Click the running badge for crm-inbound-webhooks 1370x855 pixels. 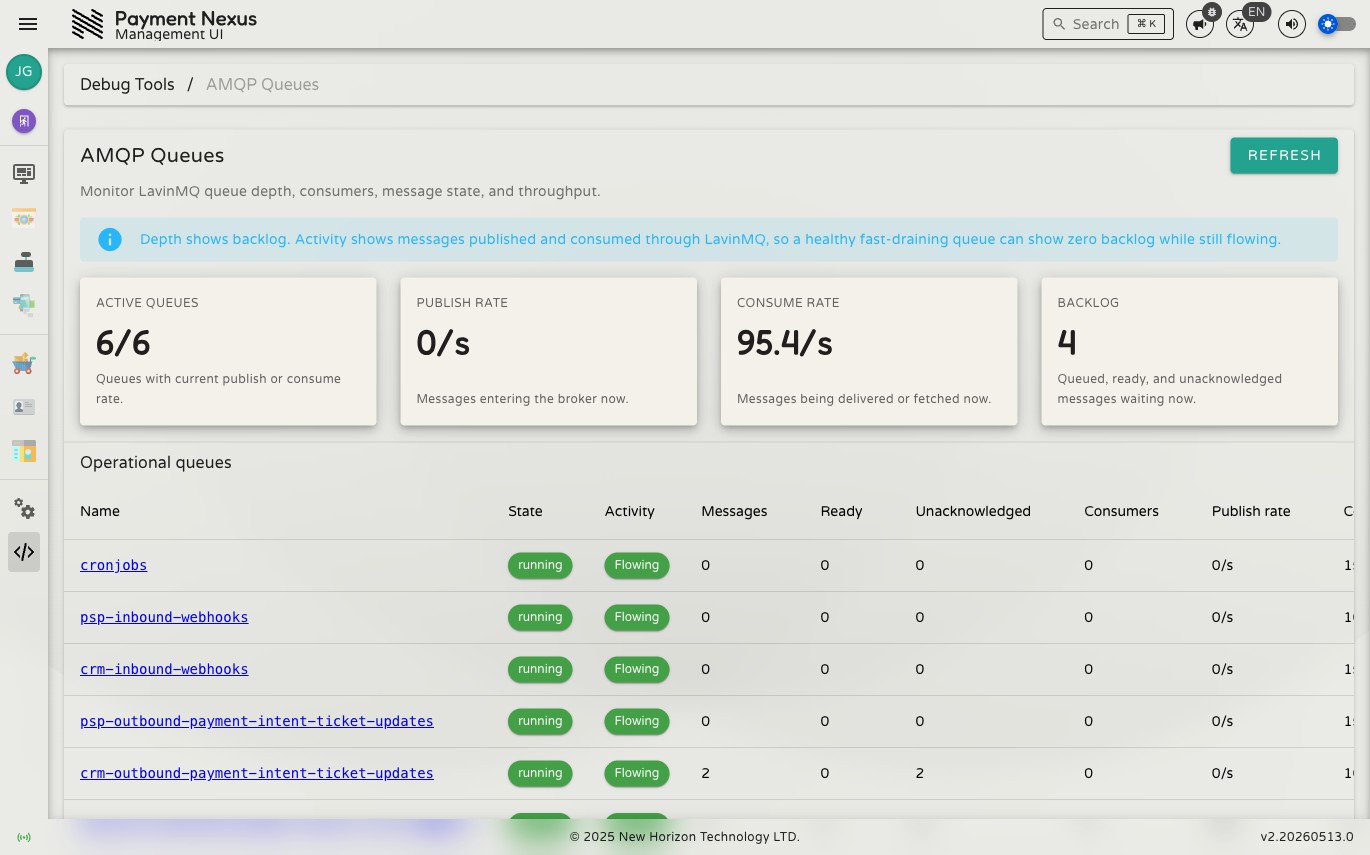point(540,669)
